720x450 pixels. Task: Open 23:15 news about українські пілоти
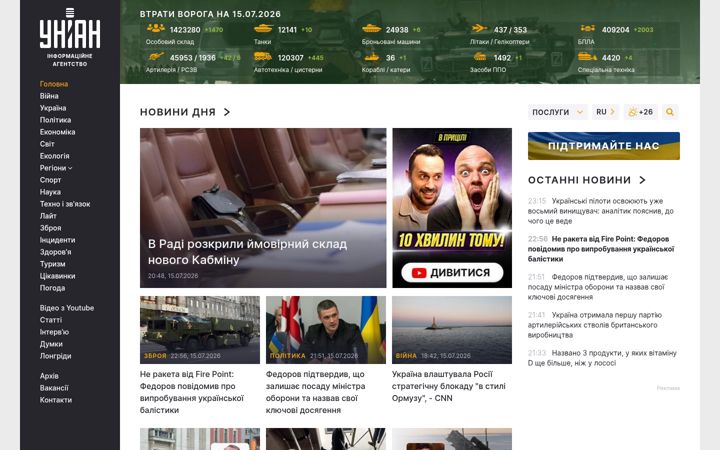pyautogui.click(x=601, y=211)
